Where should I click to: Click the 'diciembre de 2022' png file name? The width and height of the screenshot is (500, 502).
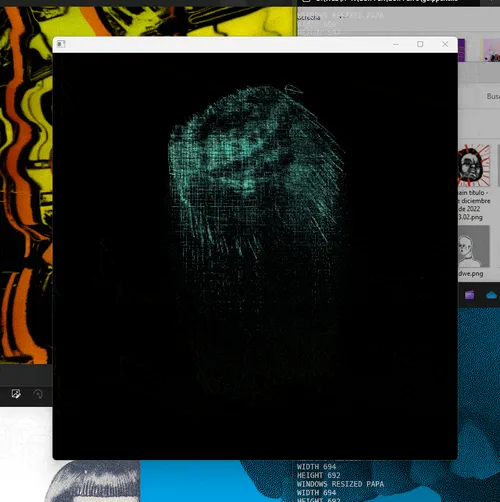(474, 205)
